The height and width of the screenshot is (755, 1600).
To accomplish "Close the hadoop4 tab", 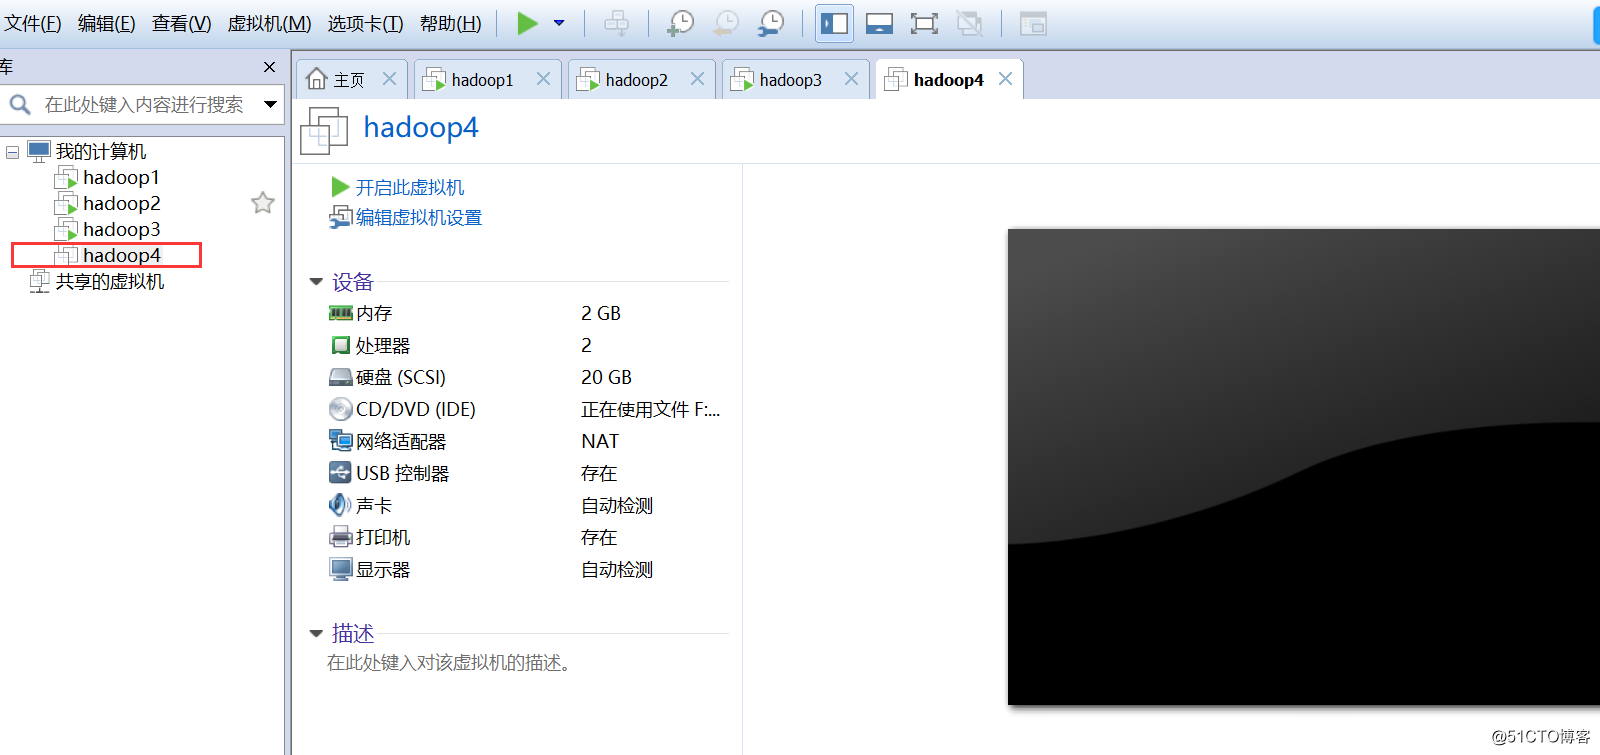I will tap(1005, 79).
